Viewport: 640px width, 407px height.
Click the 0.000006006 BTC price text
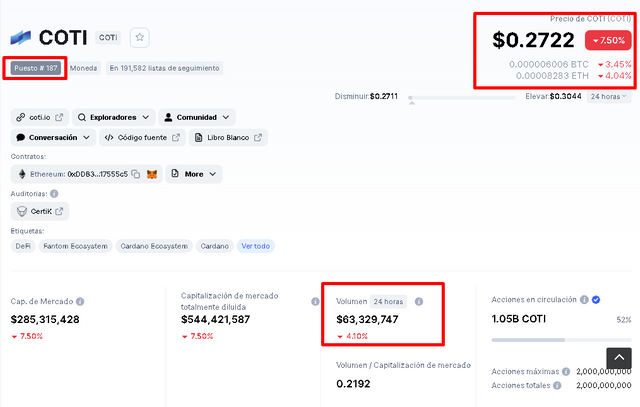pos(549,64)
